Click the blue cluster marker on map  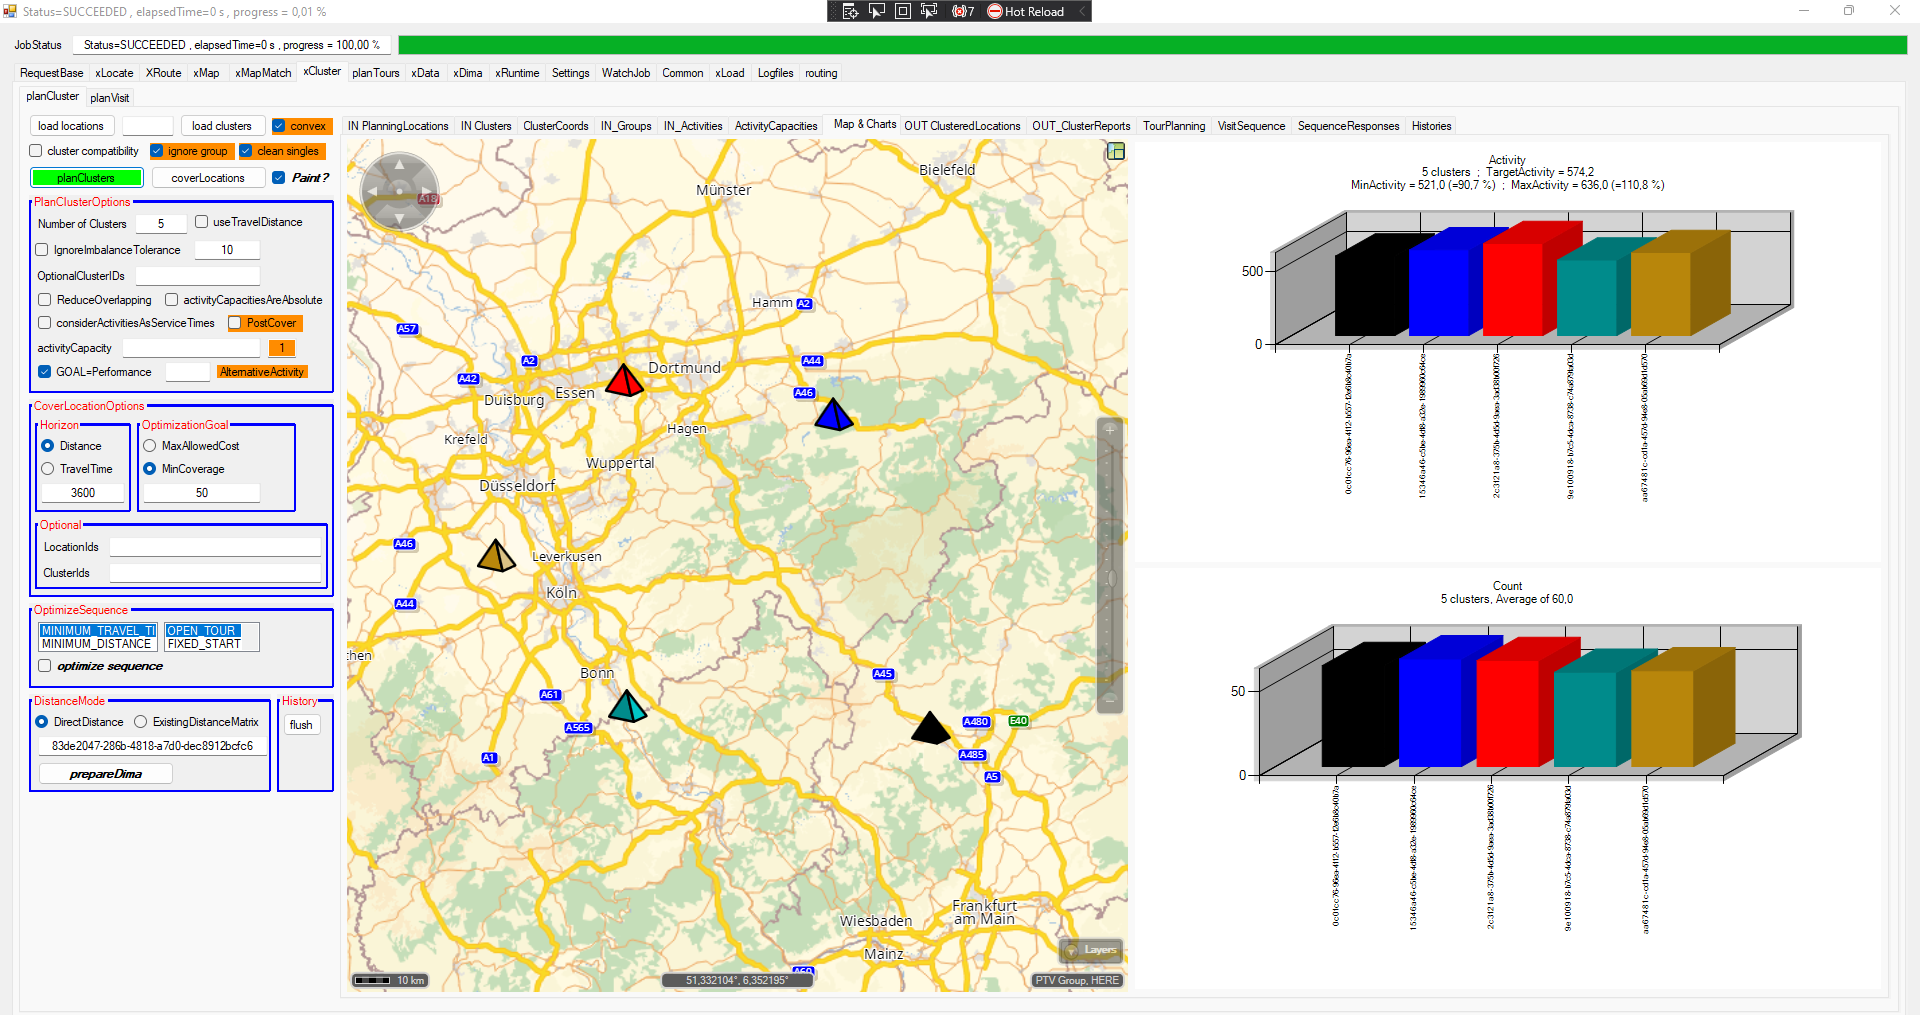click(x=833, y=415)
